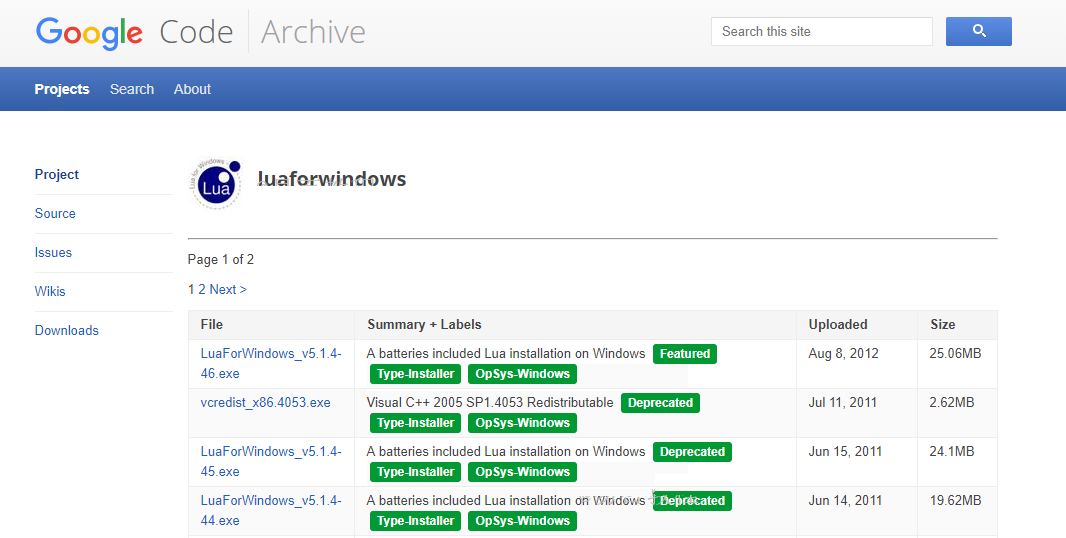
Task: Open the Projects navigation item
Action: click(62, 89)
